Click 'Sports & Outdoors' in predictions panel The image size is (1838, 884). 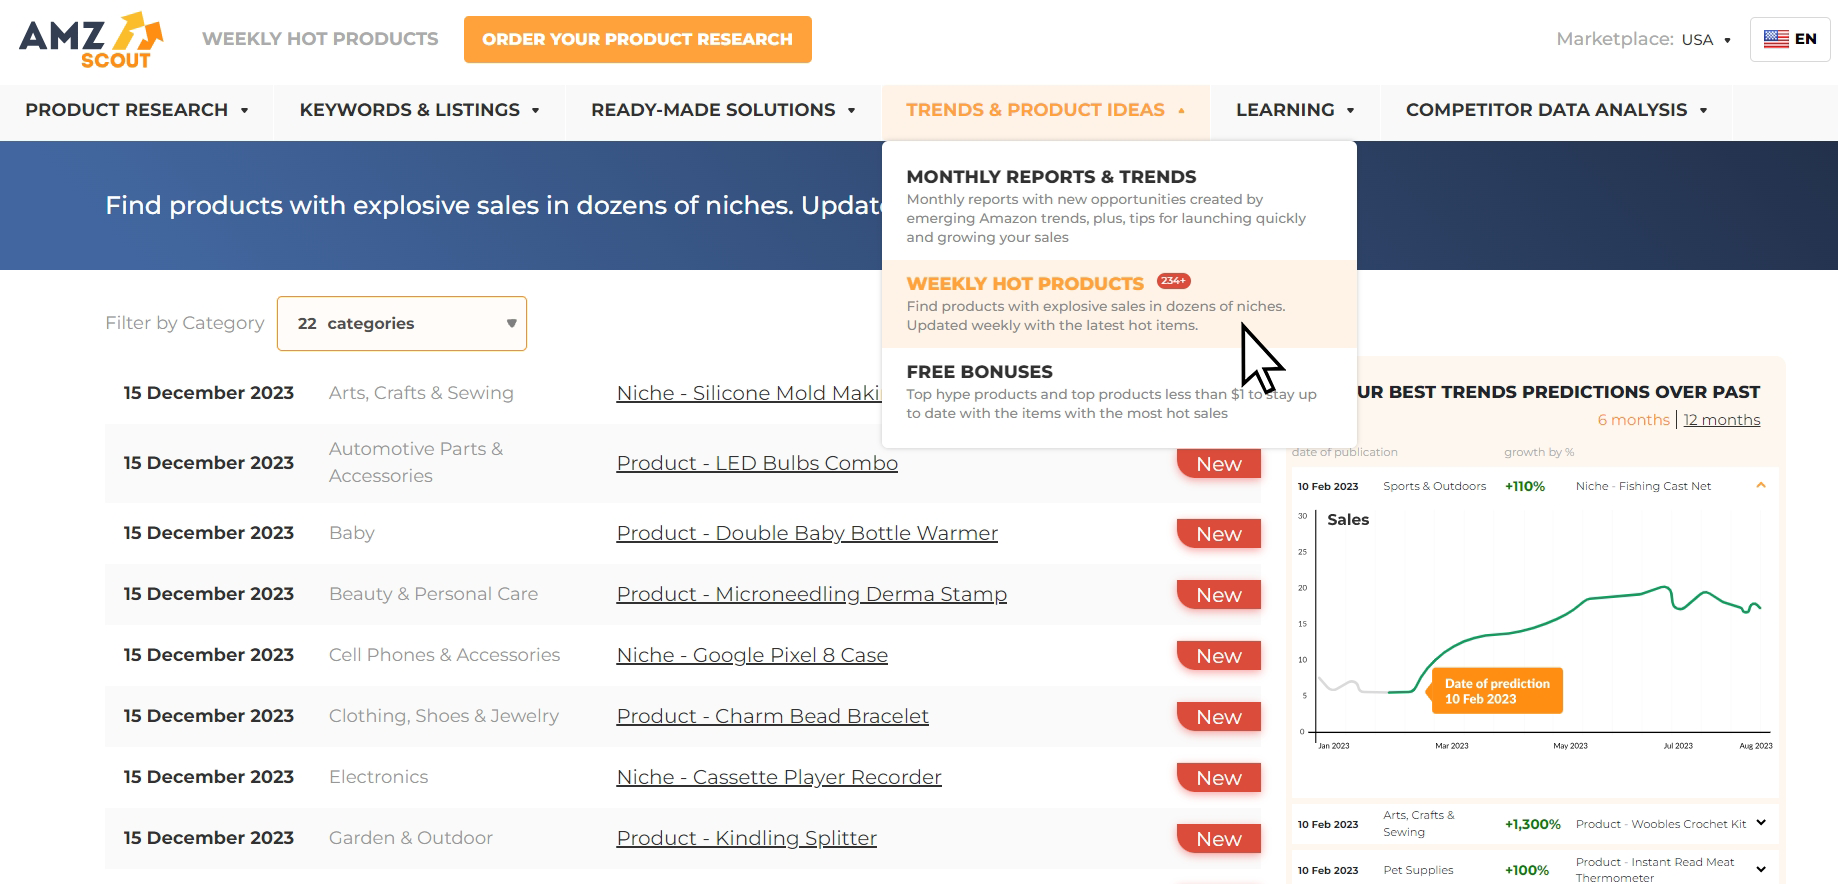pos(1434,486)
